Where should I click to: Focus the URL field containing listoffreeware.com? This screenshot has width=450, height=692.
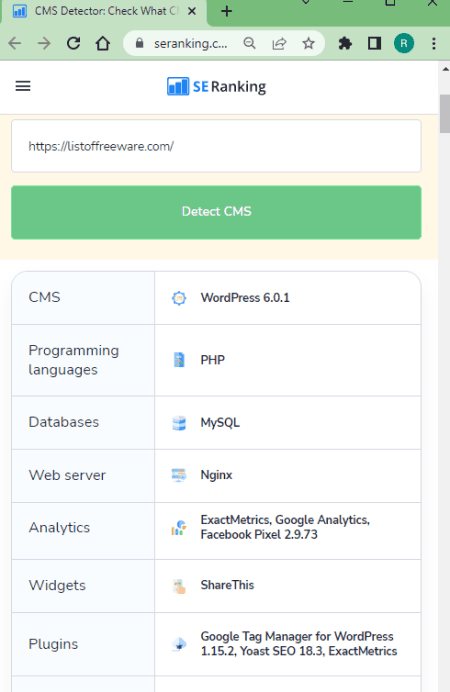click(x=216, y=146)
